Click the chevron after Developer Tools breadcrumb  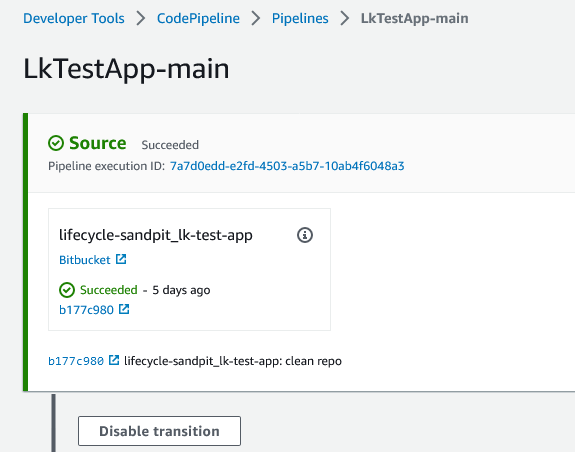click(x=140, y=18)
